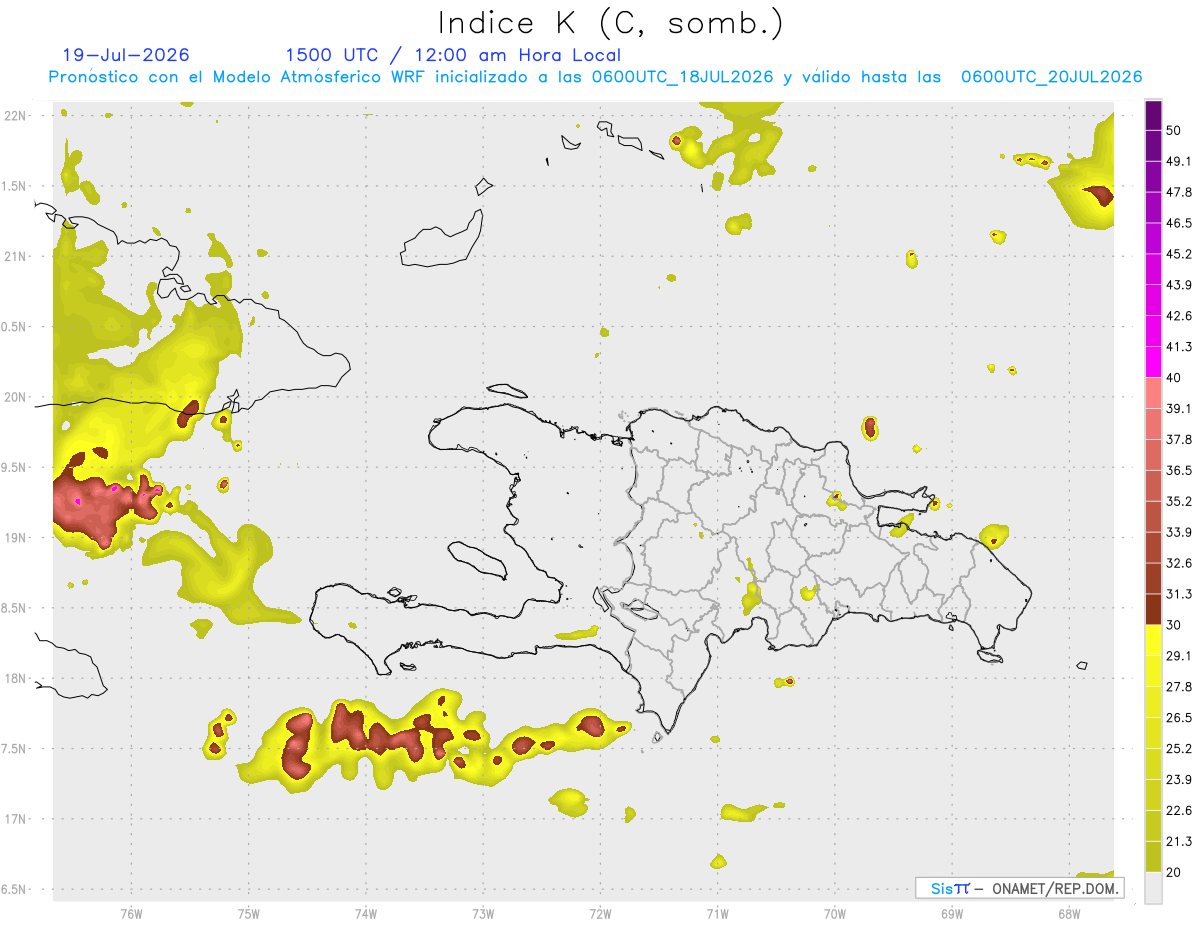The image size is (1200, 927).
Task: Click the colorbar value "41.3"
Action: coord(1179,347)
